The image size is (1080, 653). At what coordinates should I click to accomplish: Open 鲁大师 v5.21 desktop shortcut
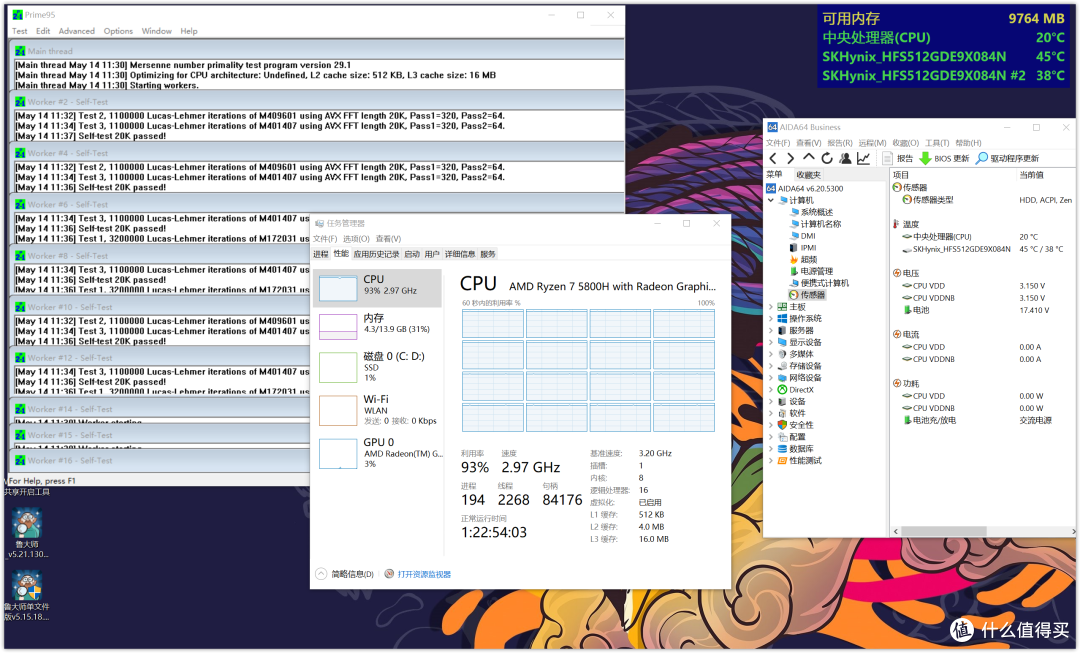28,533
